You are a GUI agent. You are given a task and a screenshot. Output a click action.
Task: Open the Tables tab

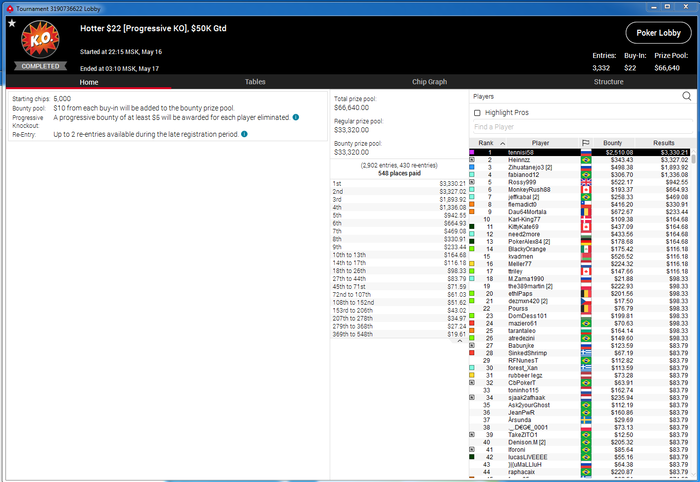tap(255, 82)
